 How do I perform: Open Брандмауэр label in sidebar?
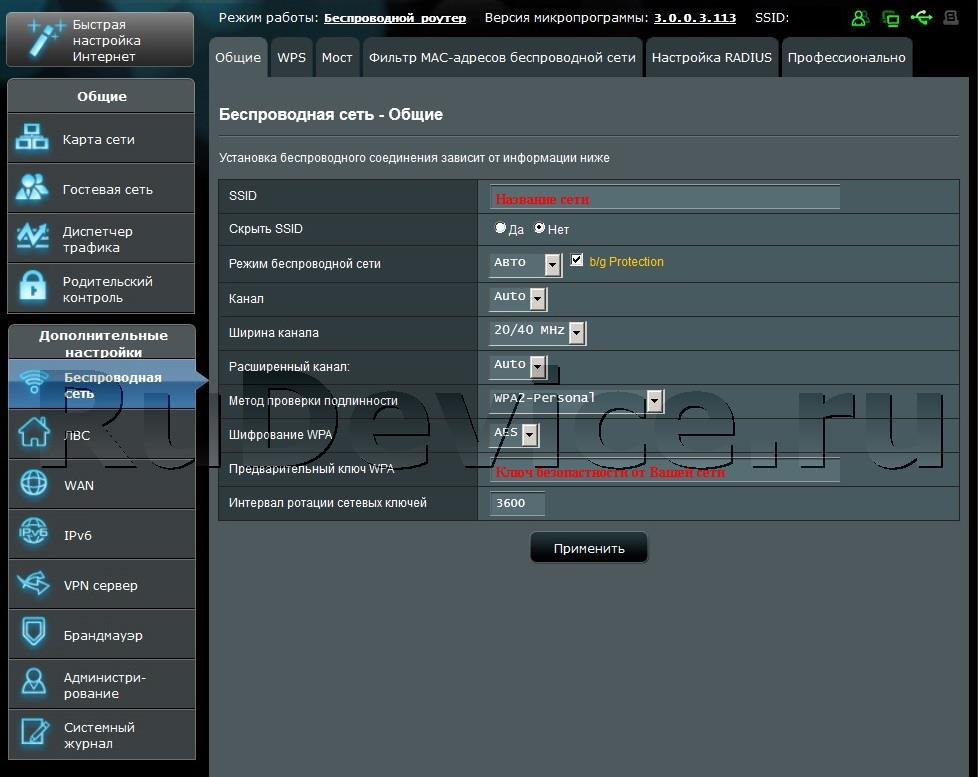tap(104, 635)
